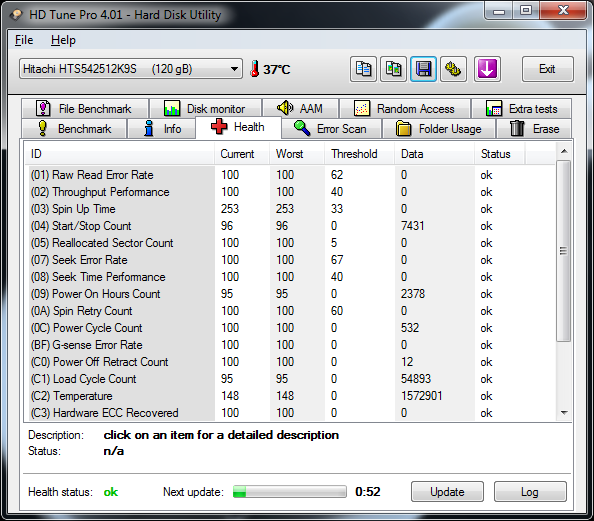This screenshot has height=521, width=594.
Task: Click the blue Info icon
Action: [x=149, y=128]
